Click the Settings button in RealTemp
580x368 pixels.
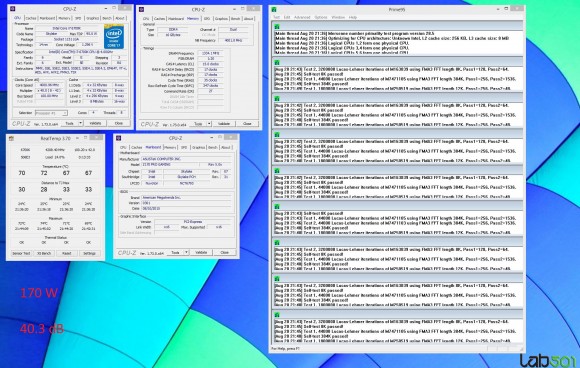89,253
